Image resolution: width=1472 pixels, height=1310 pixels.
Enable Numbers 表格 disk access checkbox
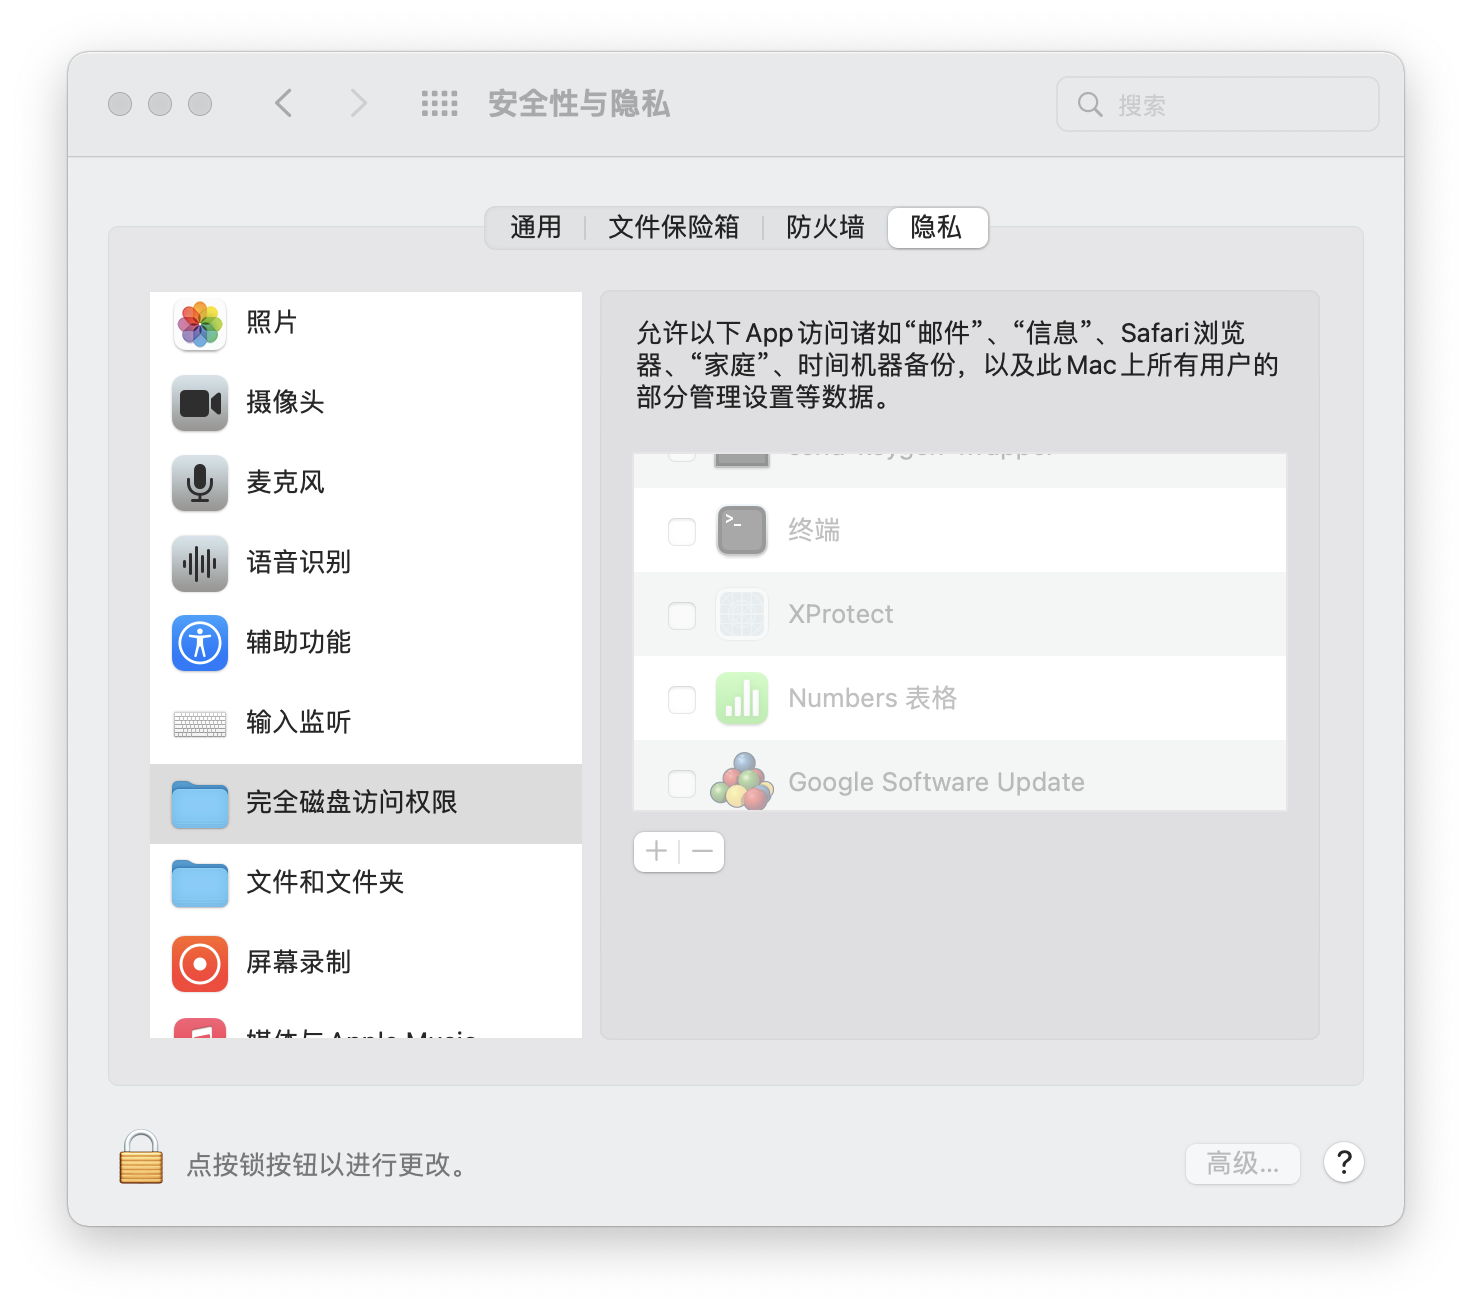[x=681, y=699]
